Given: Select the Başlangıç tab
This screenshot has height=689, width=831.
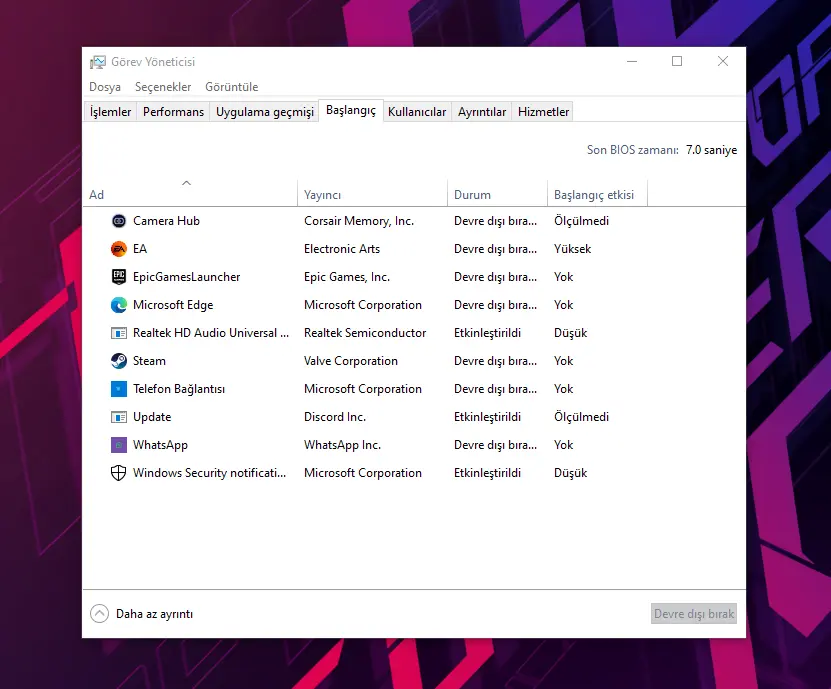Looking at the screenshot, I should pos(351,110).
